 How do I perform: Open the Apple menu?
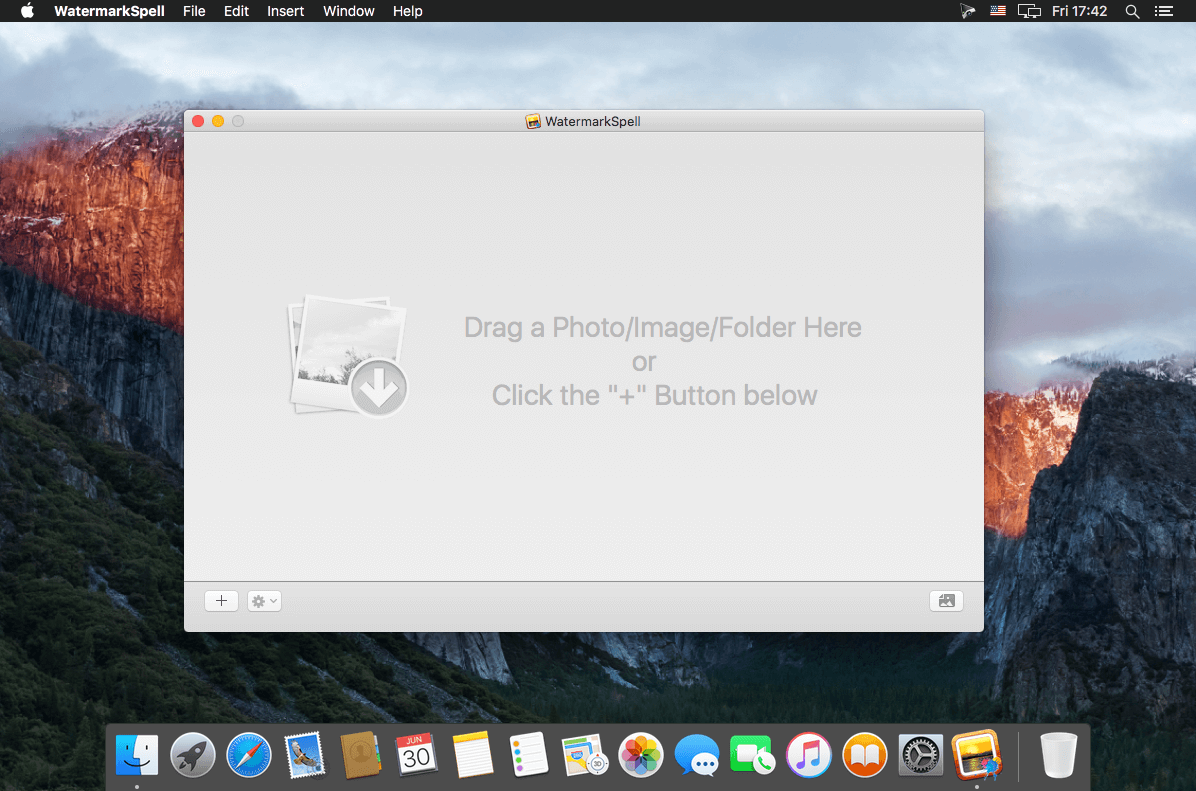coord(27,11)
